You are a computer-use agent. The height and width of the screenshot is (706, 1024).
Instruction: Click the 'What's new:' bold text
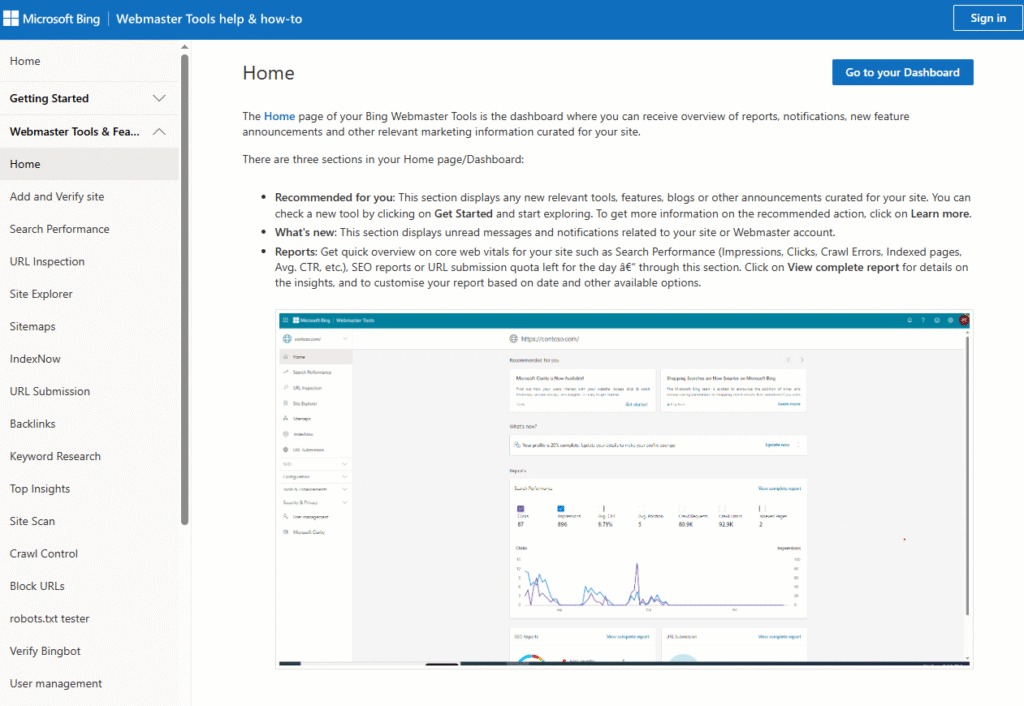pos(306,232)
